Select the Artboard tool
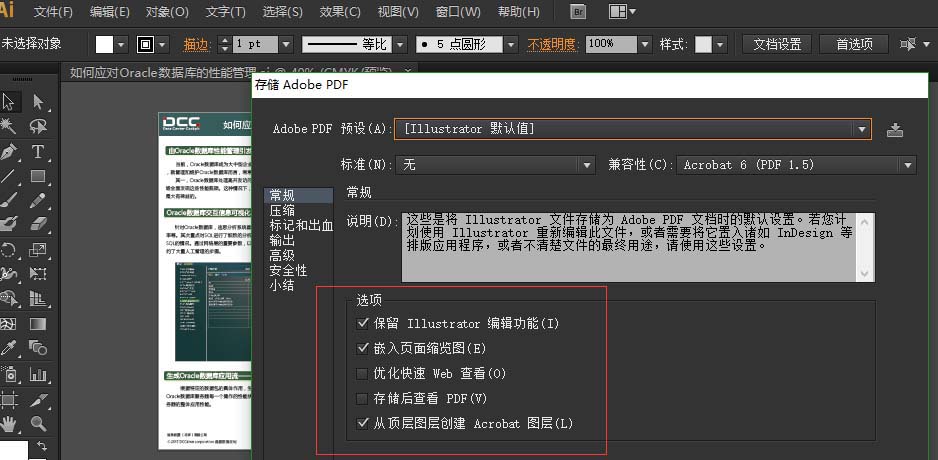Viewport: 938px width, 460px height. (x=8, y=400)
